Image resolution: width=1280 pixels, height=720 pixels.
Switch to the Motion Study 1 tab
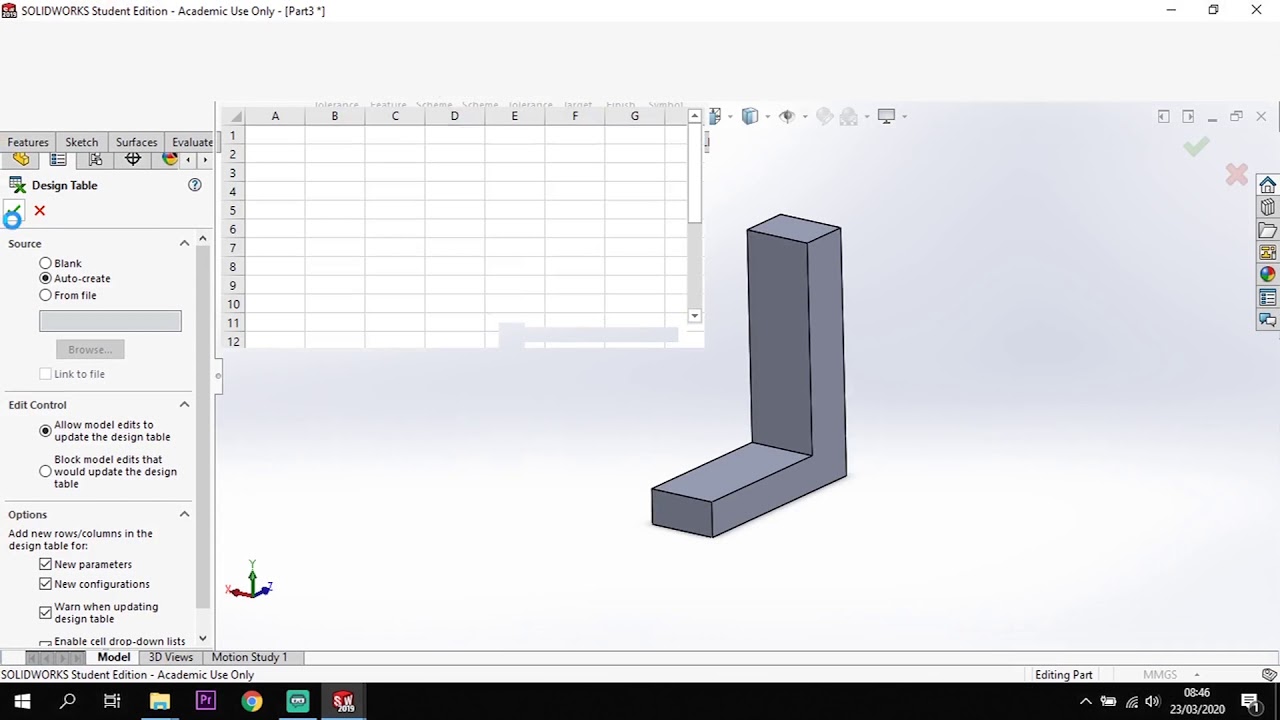pos(249,657)
